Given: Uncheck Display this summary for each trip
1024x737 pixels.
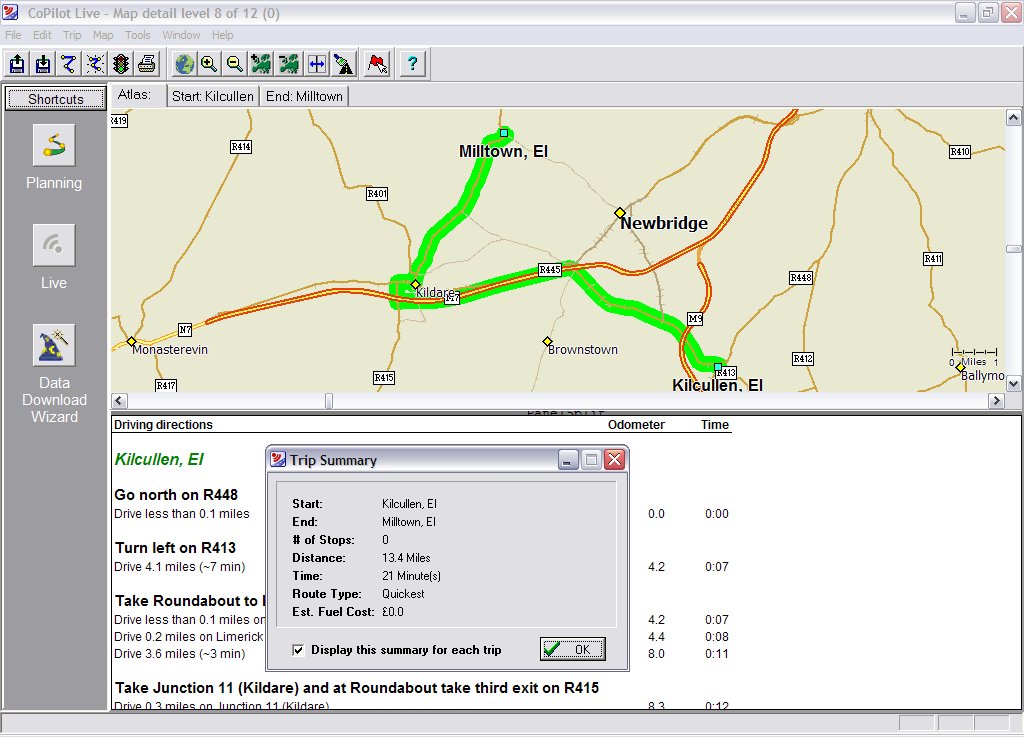Looking at the screenshot, I should point(298,650).
